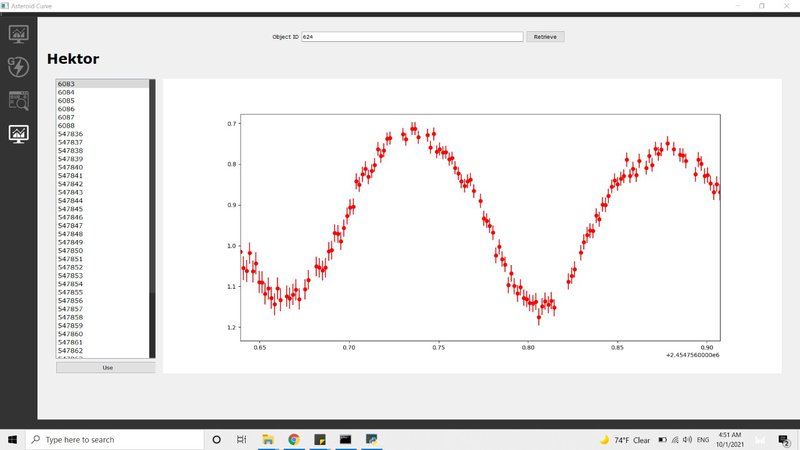Select list entry 547860

(x=103, y=334)
